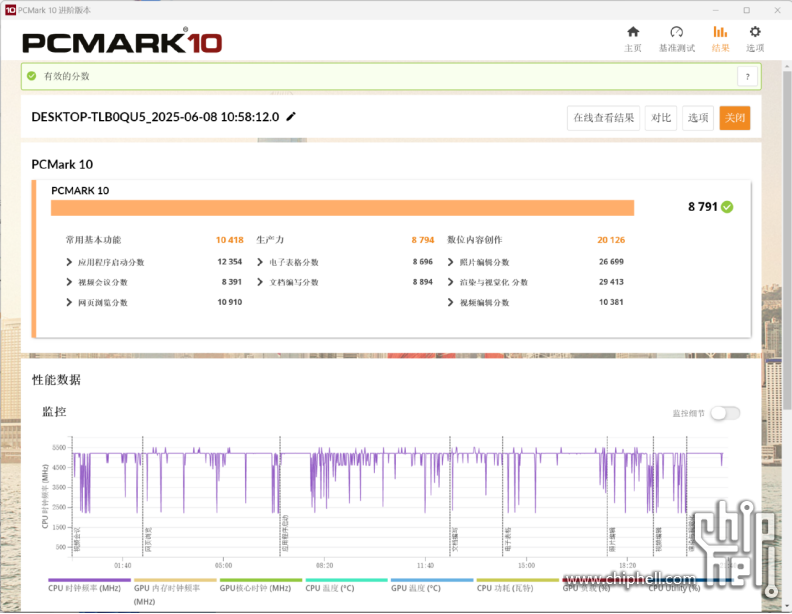This screenshot has height=614, width=792.
Task: Expand 网页浏览分数 row
Action: [x=69, y=302]
